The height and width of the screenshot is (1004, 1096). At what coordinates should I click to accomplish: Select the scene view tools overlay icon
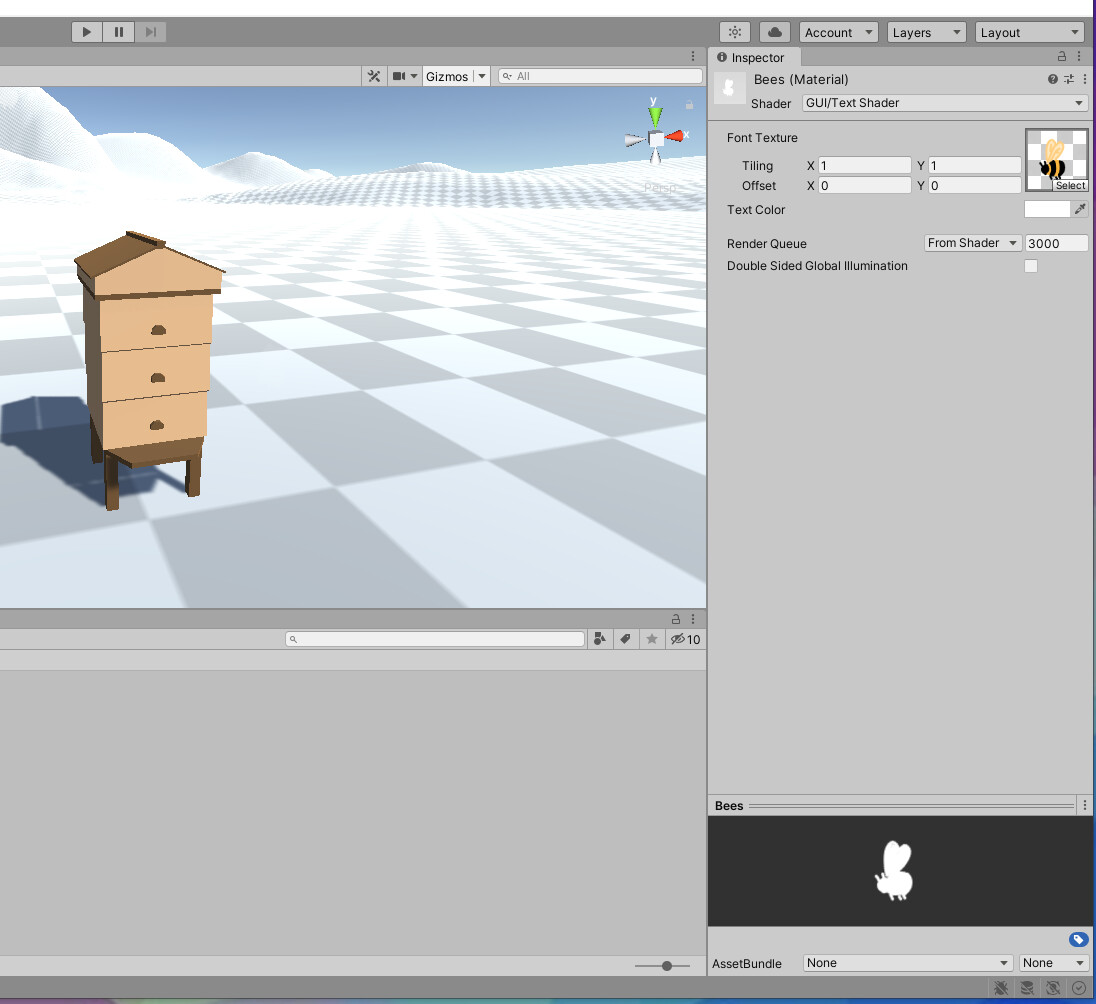point(373,76)
